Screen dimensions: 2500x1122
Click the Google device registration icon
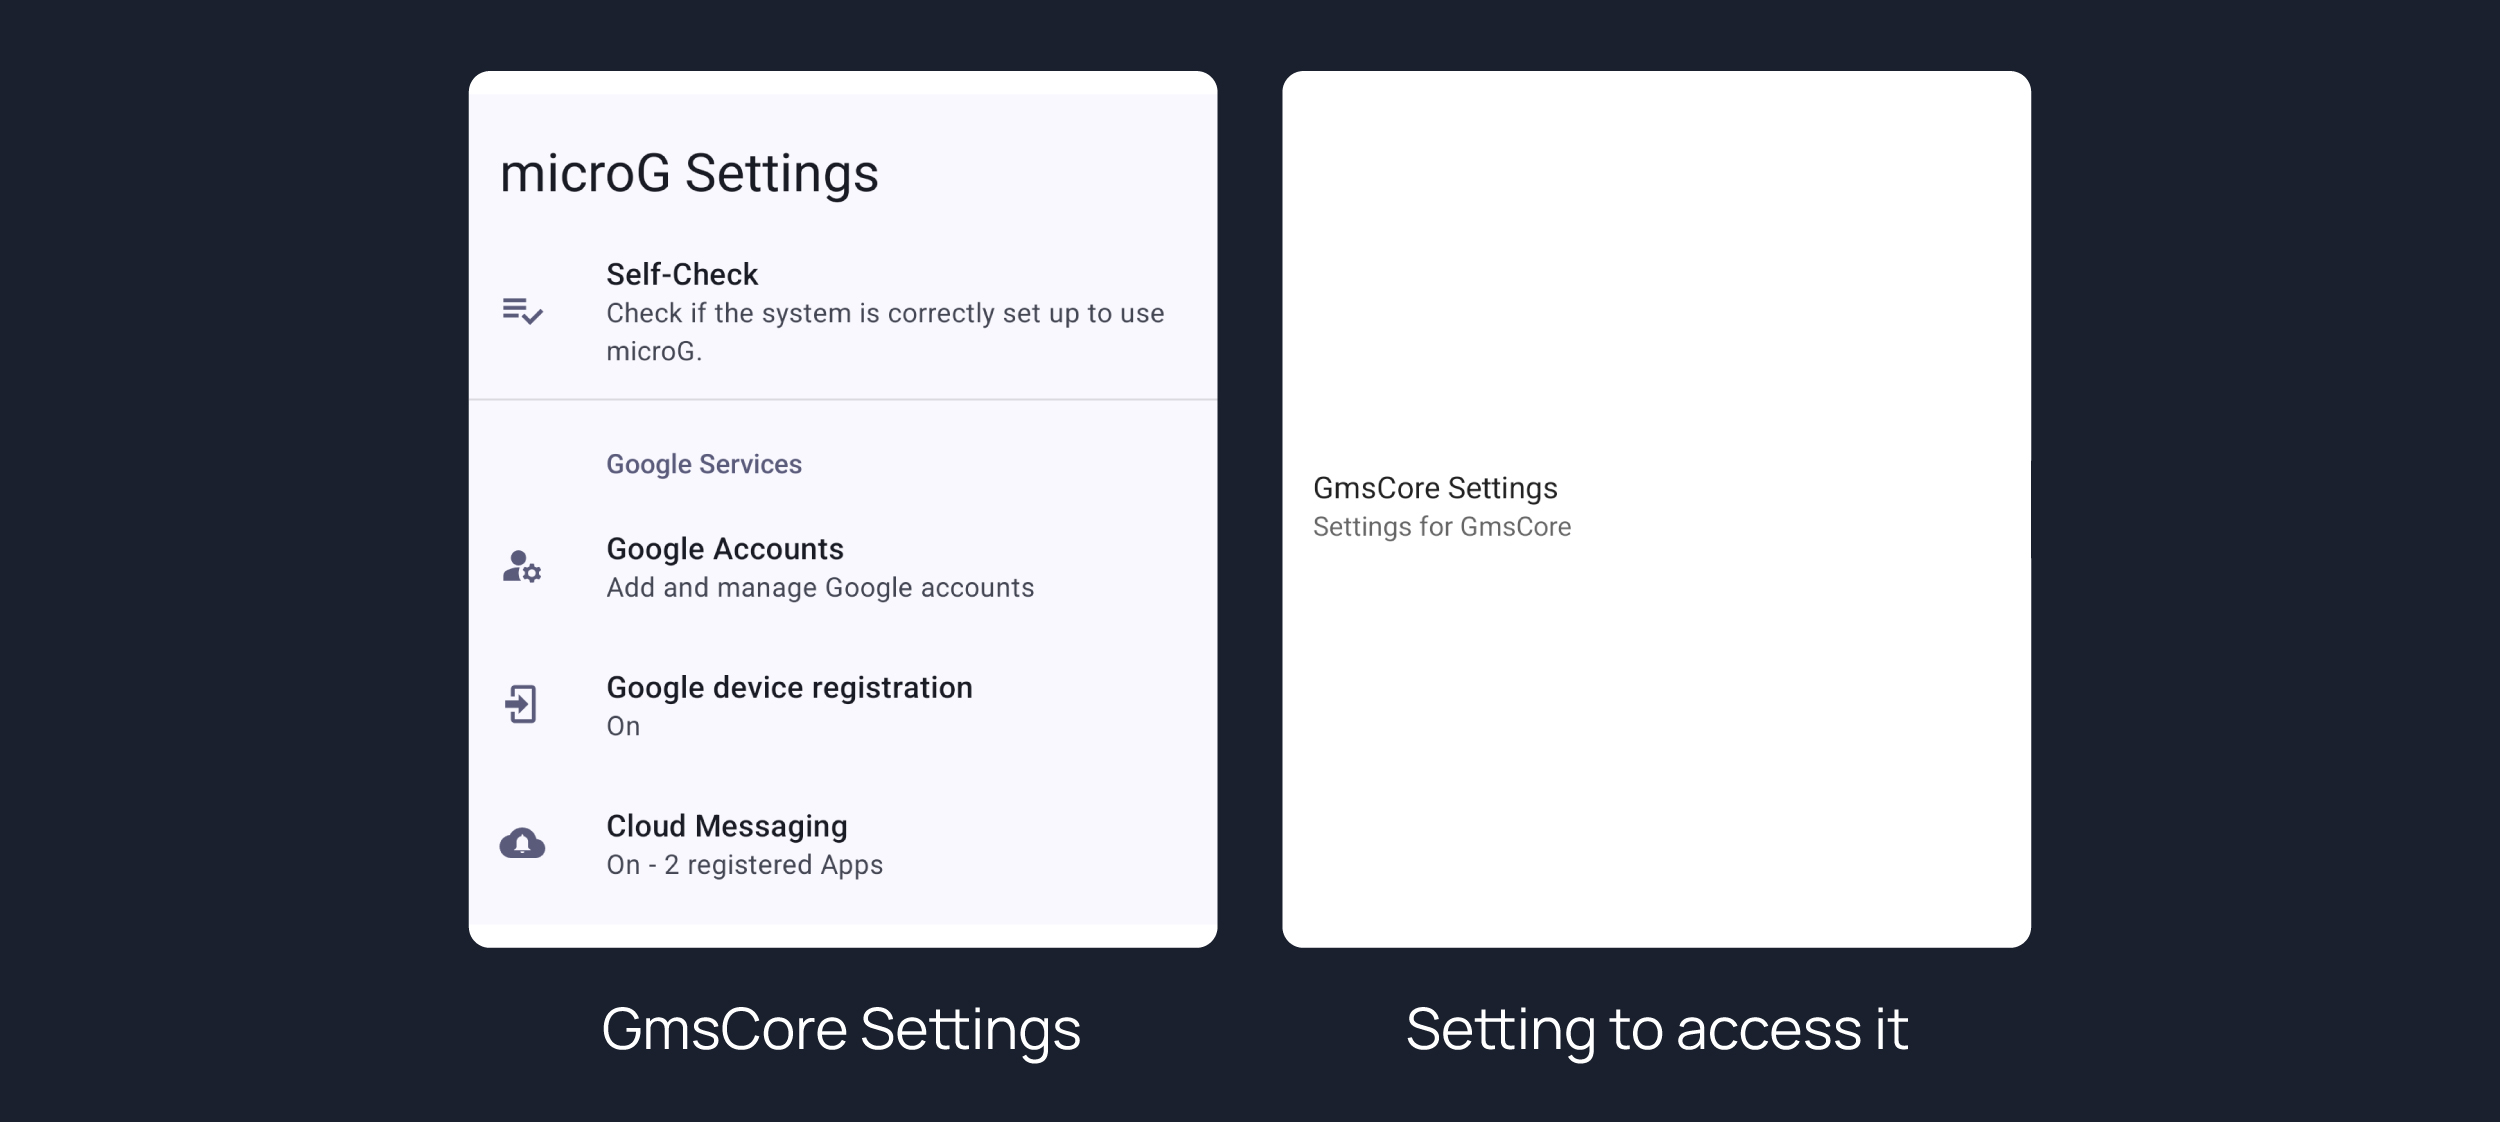coord(522,705)
